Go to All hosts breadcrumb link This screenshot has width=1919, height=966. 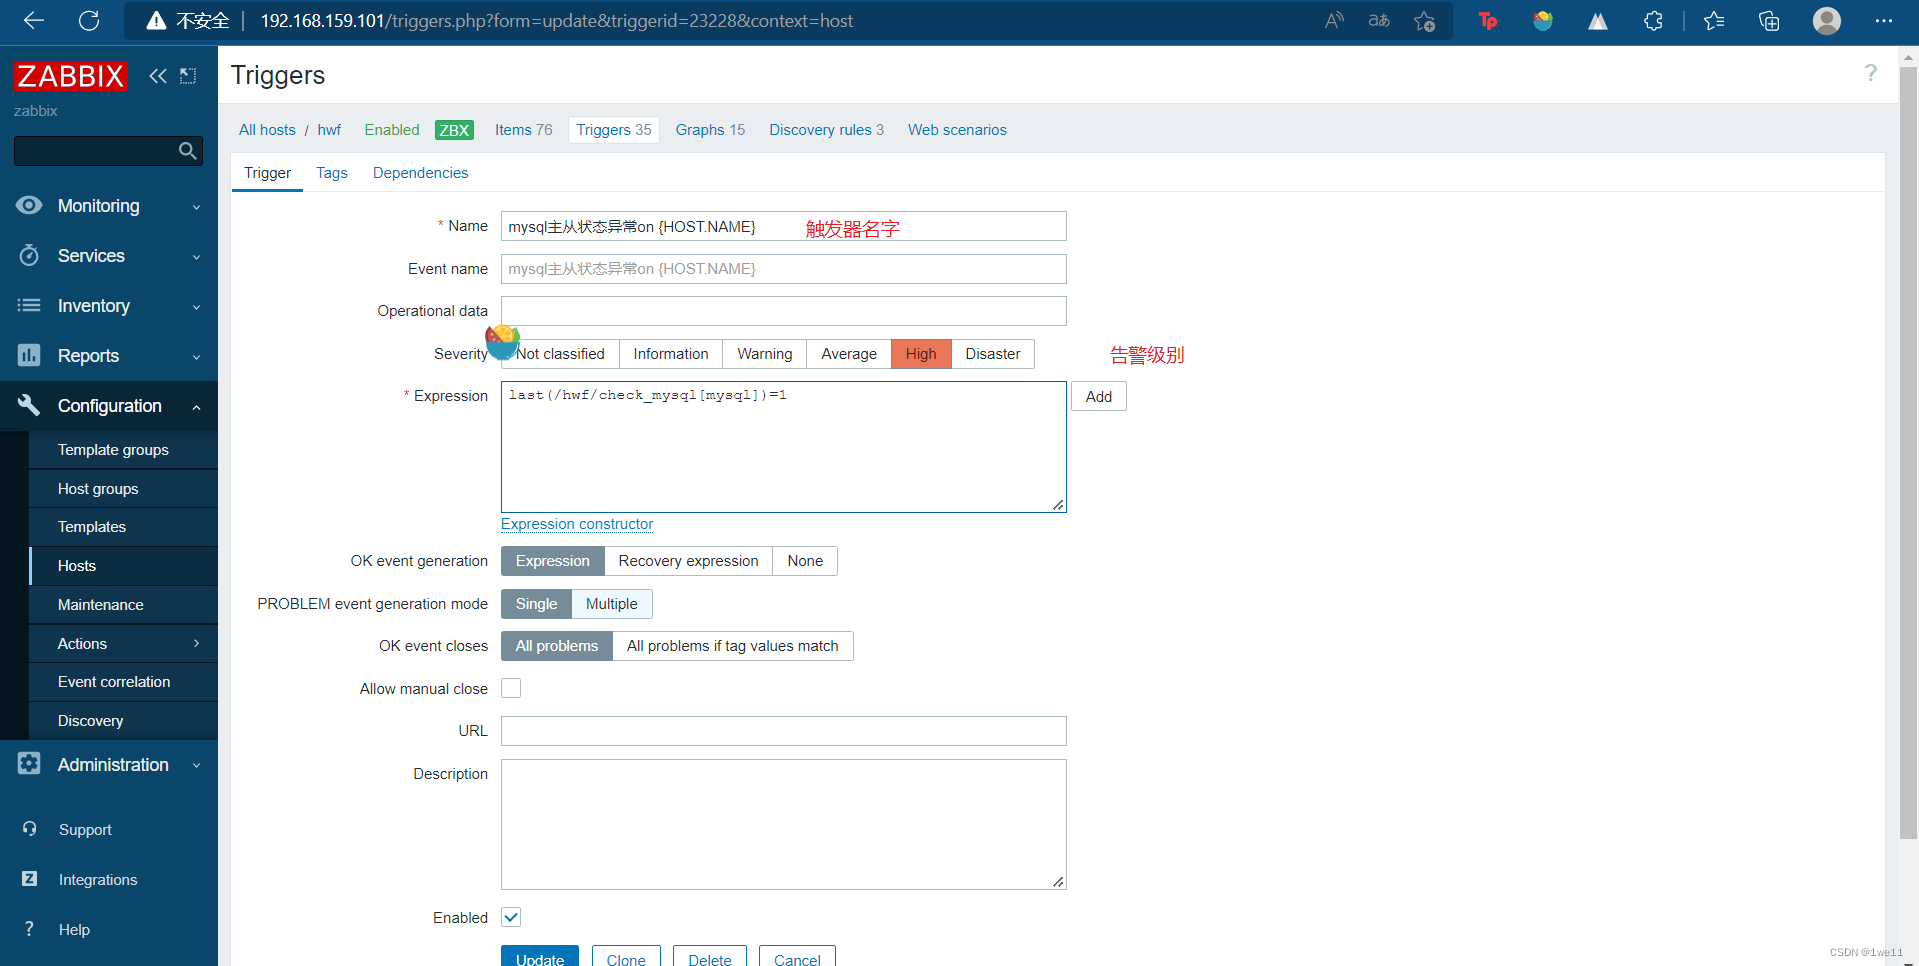tap(267, 130)
